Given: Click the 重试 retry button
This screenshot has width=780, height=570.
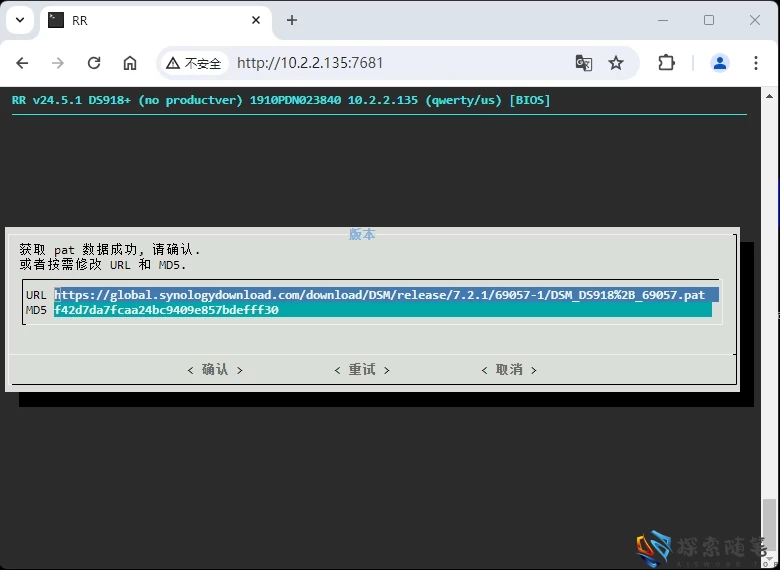Looking at the screenshot, I should pos(362,370).
